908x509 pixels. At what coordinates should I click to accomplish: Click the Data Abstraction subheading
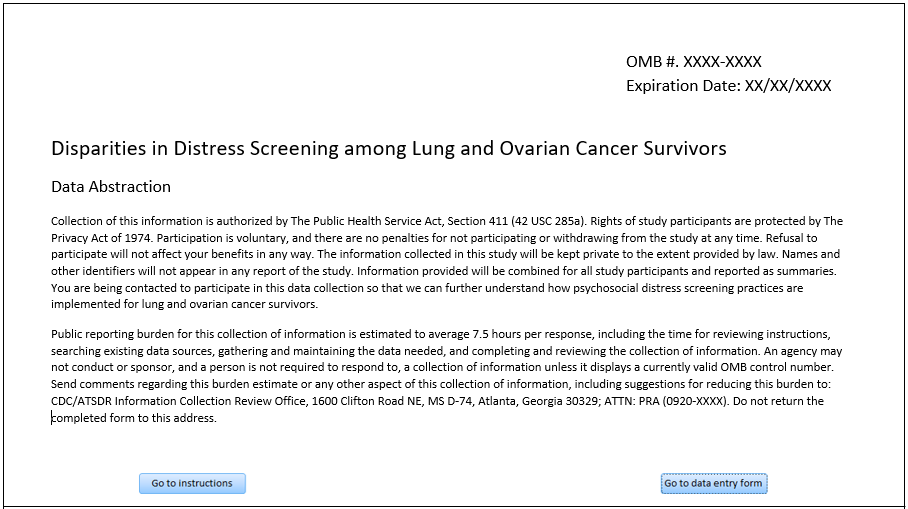pos(111,187)
